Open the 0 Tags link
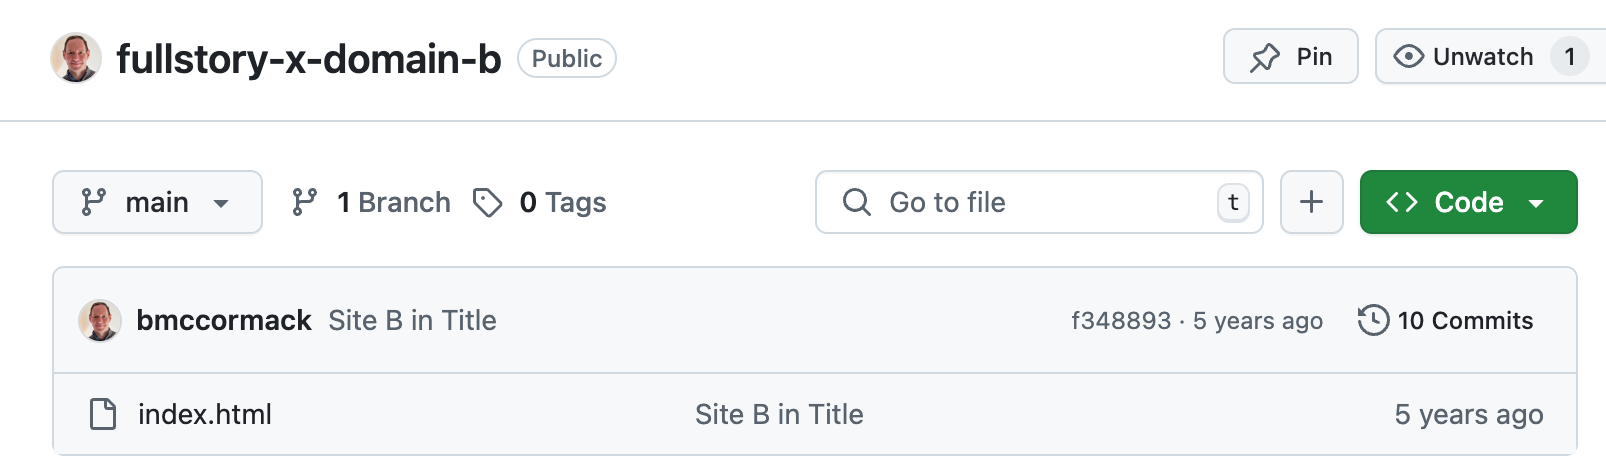This screenshot has width=1606, height=476. pyautogui.click(x=562, y=202)
